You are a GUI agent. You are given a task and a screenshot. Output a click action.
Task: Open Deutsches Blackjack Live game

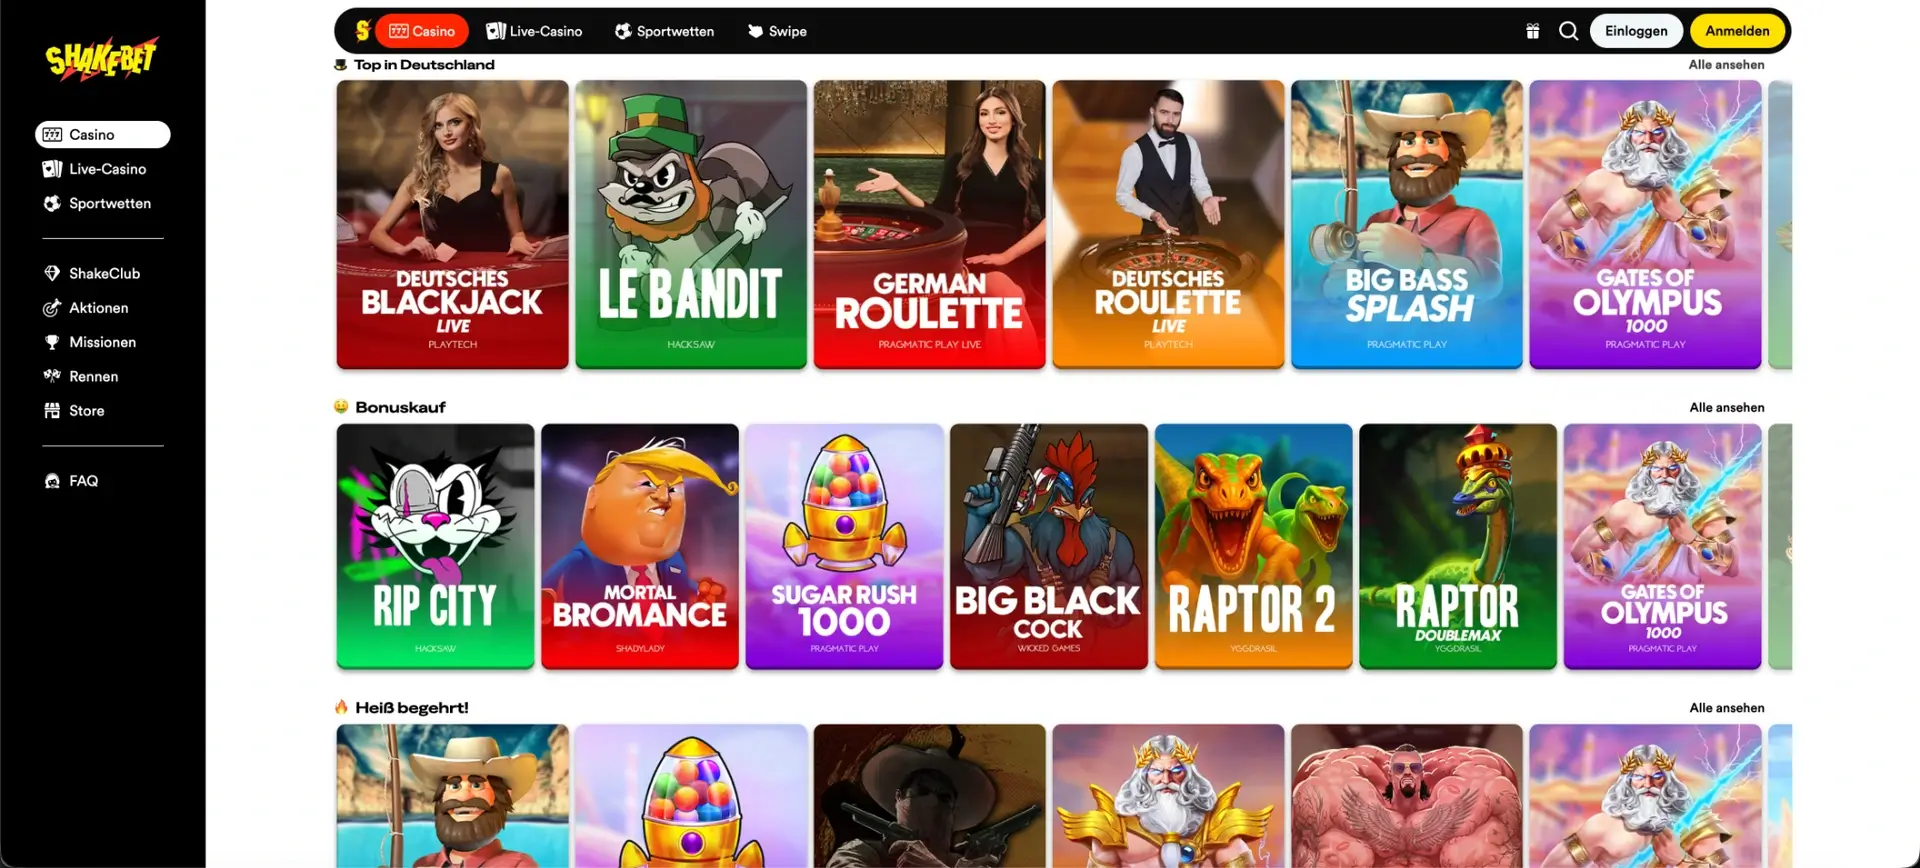452,225
